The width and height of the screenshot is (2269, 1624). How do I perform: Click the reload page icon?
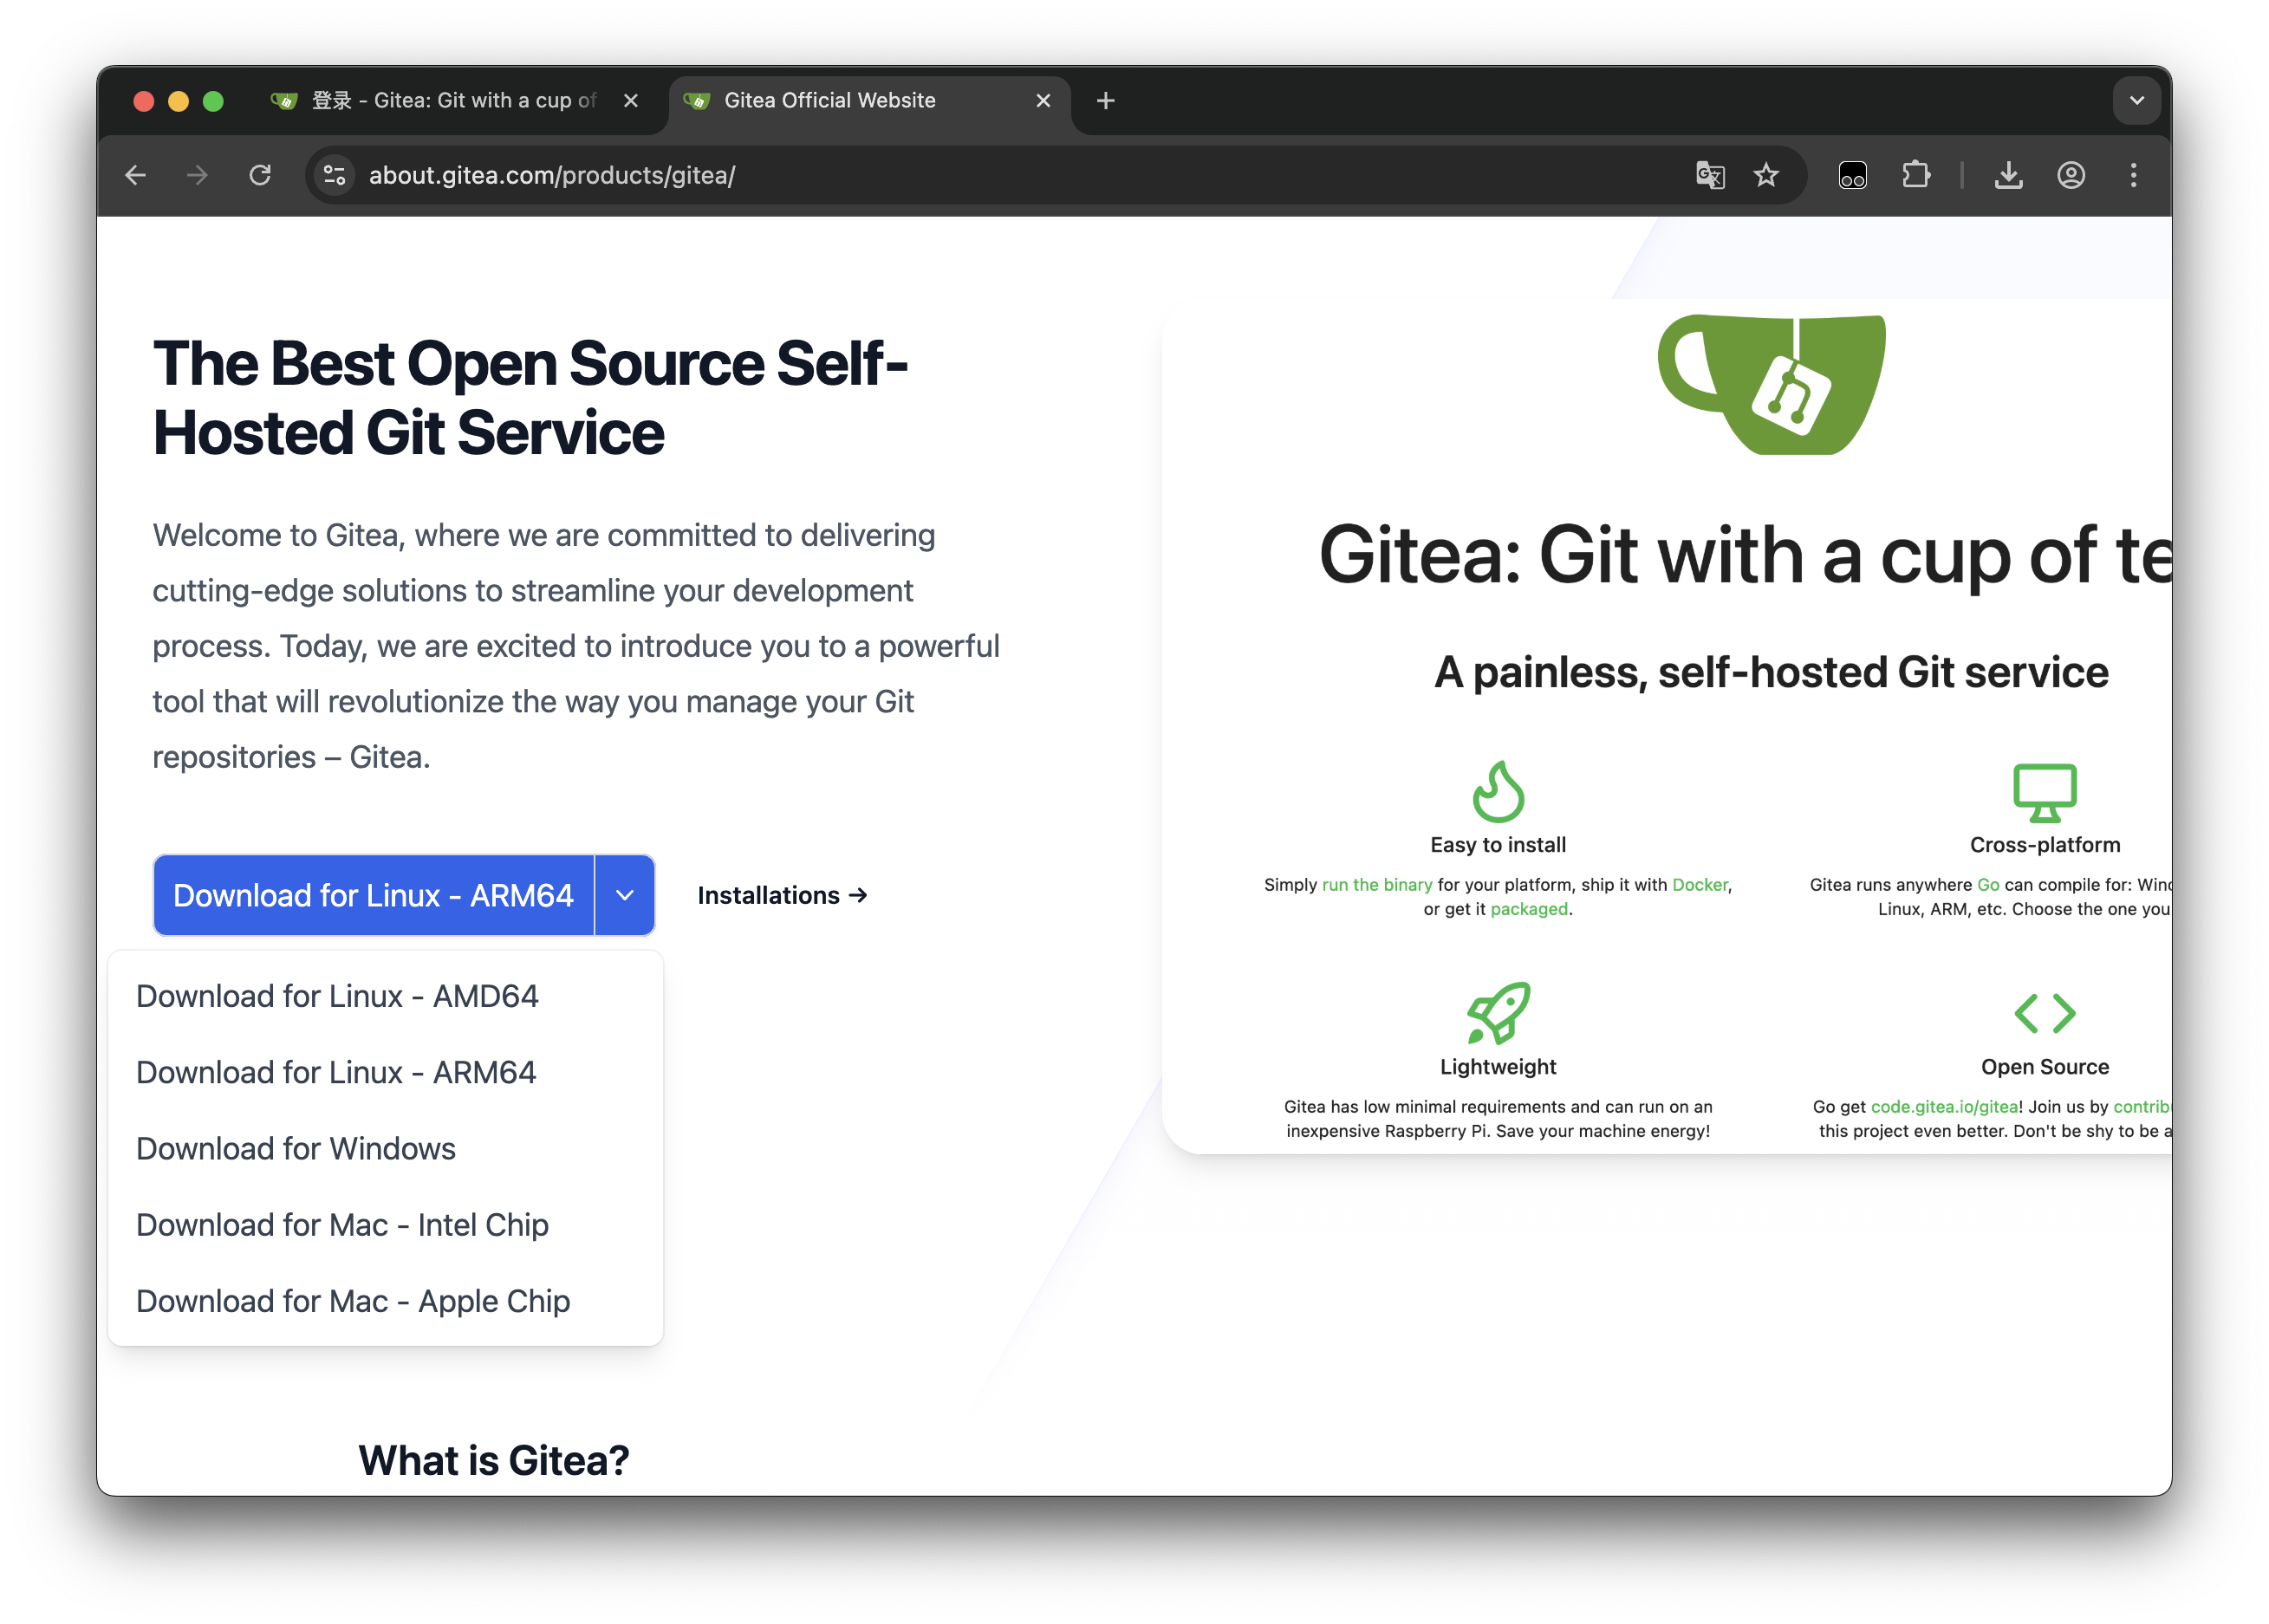click(x=260, y=175)
